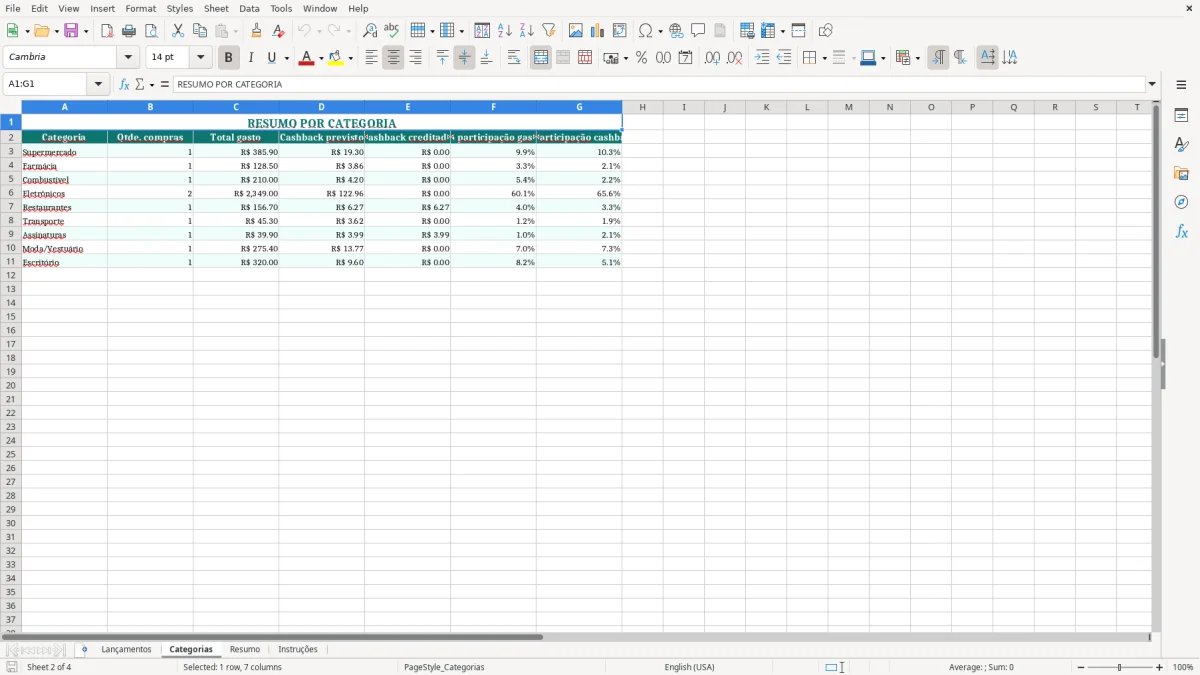The height and width of the screenshot is (675, 1200).
Task: Toggle the AutoFilter
Action: click(x=549, y=31)
